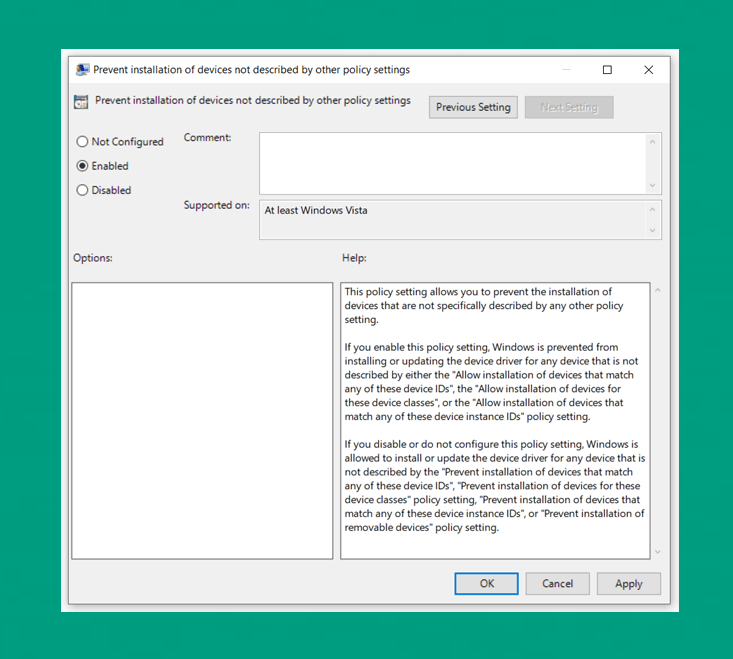
Task: Click the 'If you enable this policy' paragraph
Action: coord(491,381)
